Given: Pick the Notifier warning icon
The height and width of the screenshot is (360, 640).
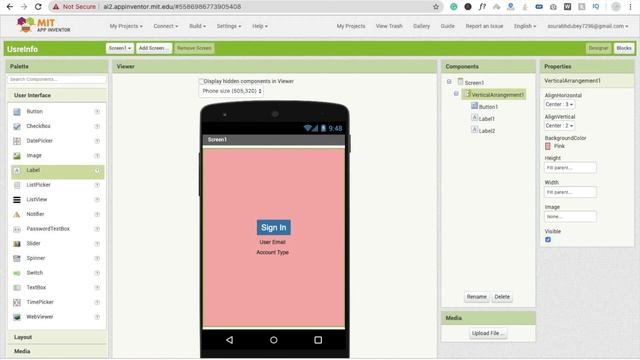Looking at the screenshot, I should (17, 214).
